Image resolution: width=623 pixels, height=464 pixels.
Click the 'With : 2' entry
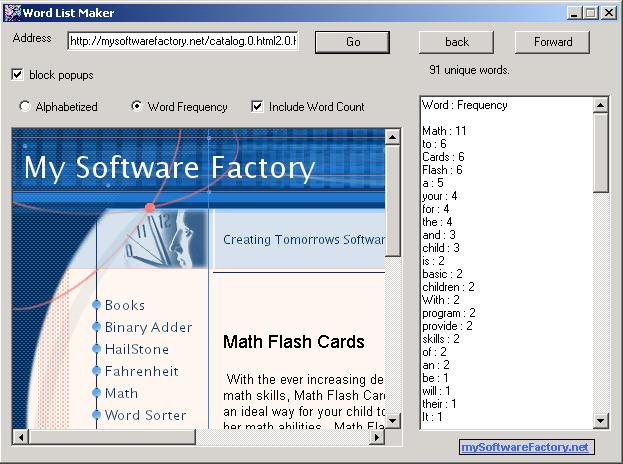click(x=441, y=300)
